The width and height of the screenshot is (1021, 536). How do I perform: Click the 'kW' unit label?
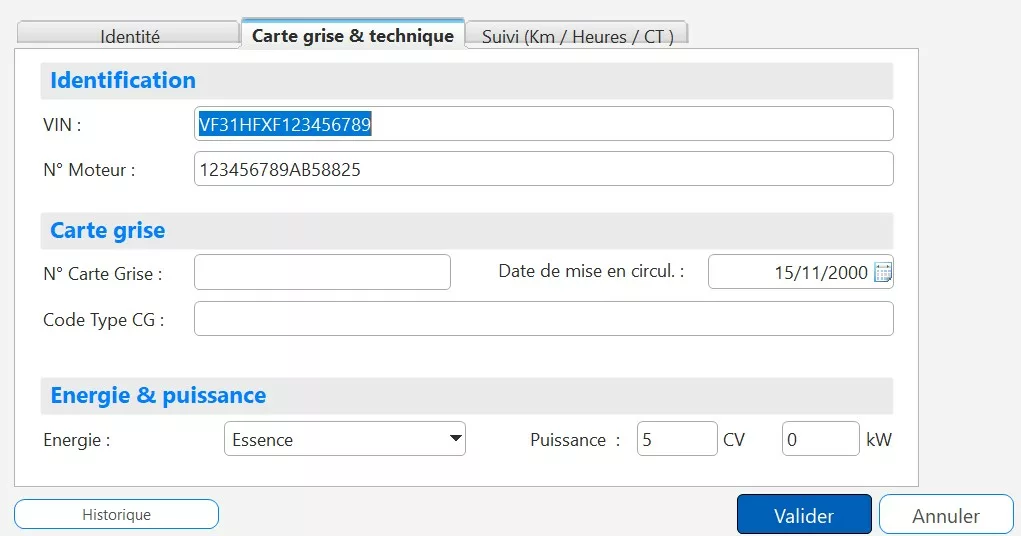(x=878, y=440)
